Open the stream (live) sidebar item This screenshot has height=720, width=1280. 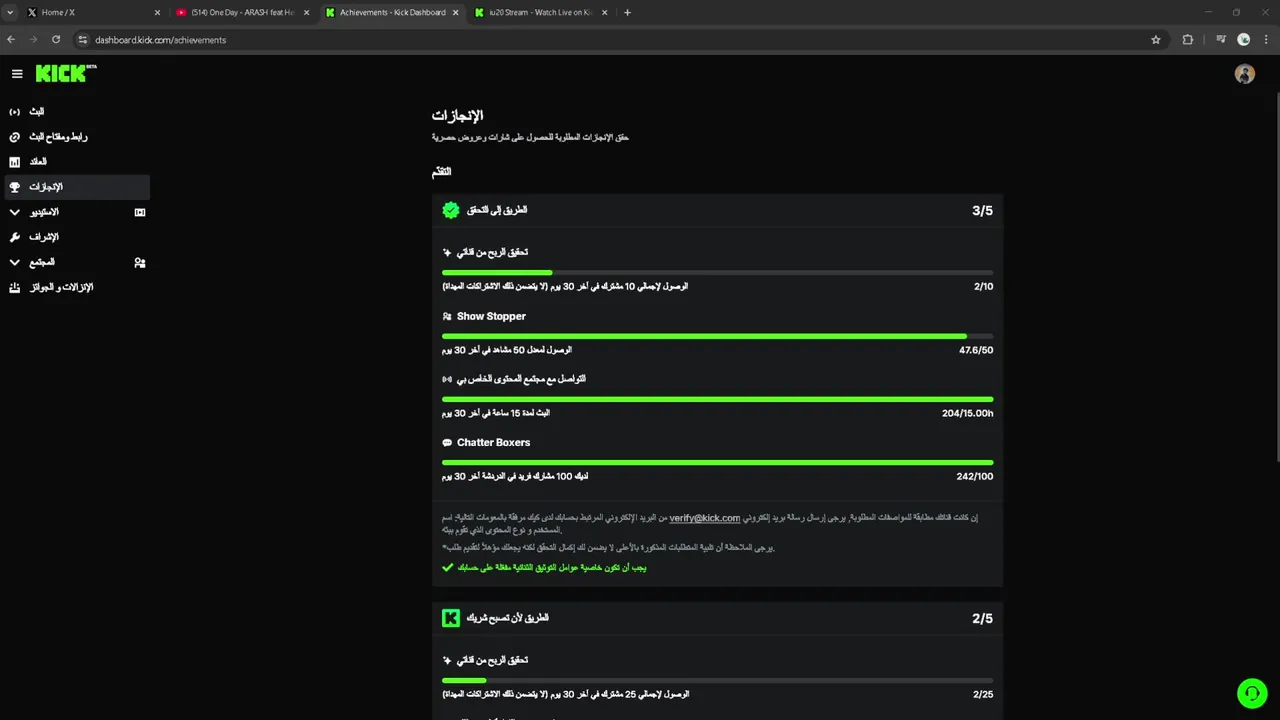[x=36, y=112]
